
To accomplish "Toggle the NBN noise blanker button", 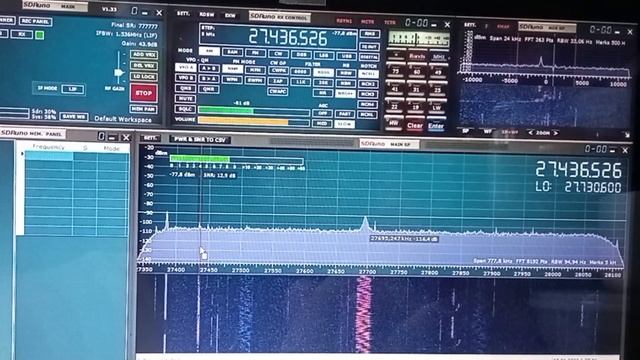I will coord(346,83).
